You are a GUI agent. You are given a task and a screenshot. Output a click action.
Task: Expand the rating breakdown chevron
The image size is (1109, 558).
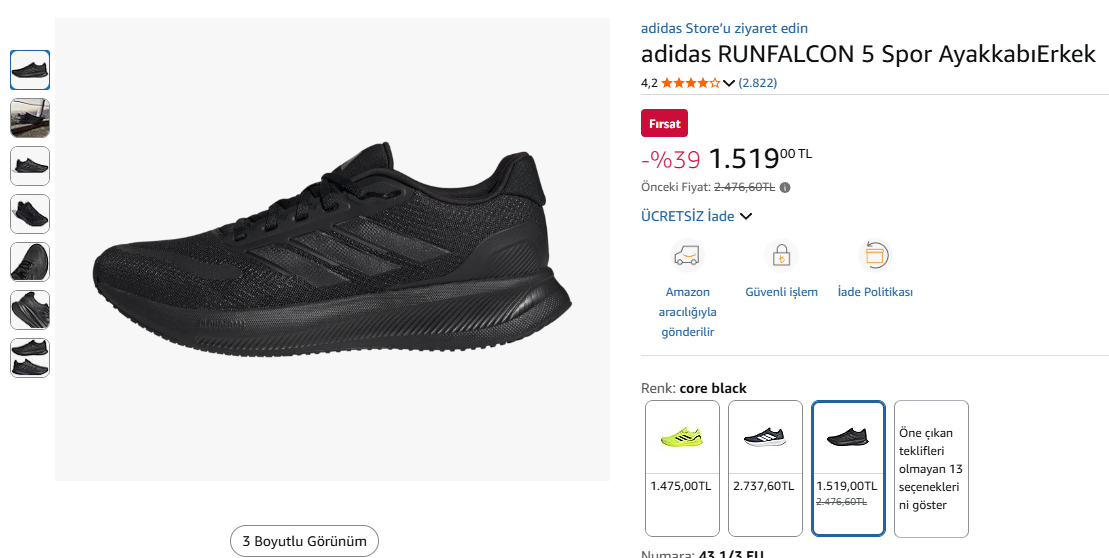click(729, 83)
